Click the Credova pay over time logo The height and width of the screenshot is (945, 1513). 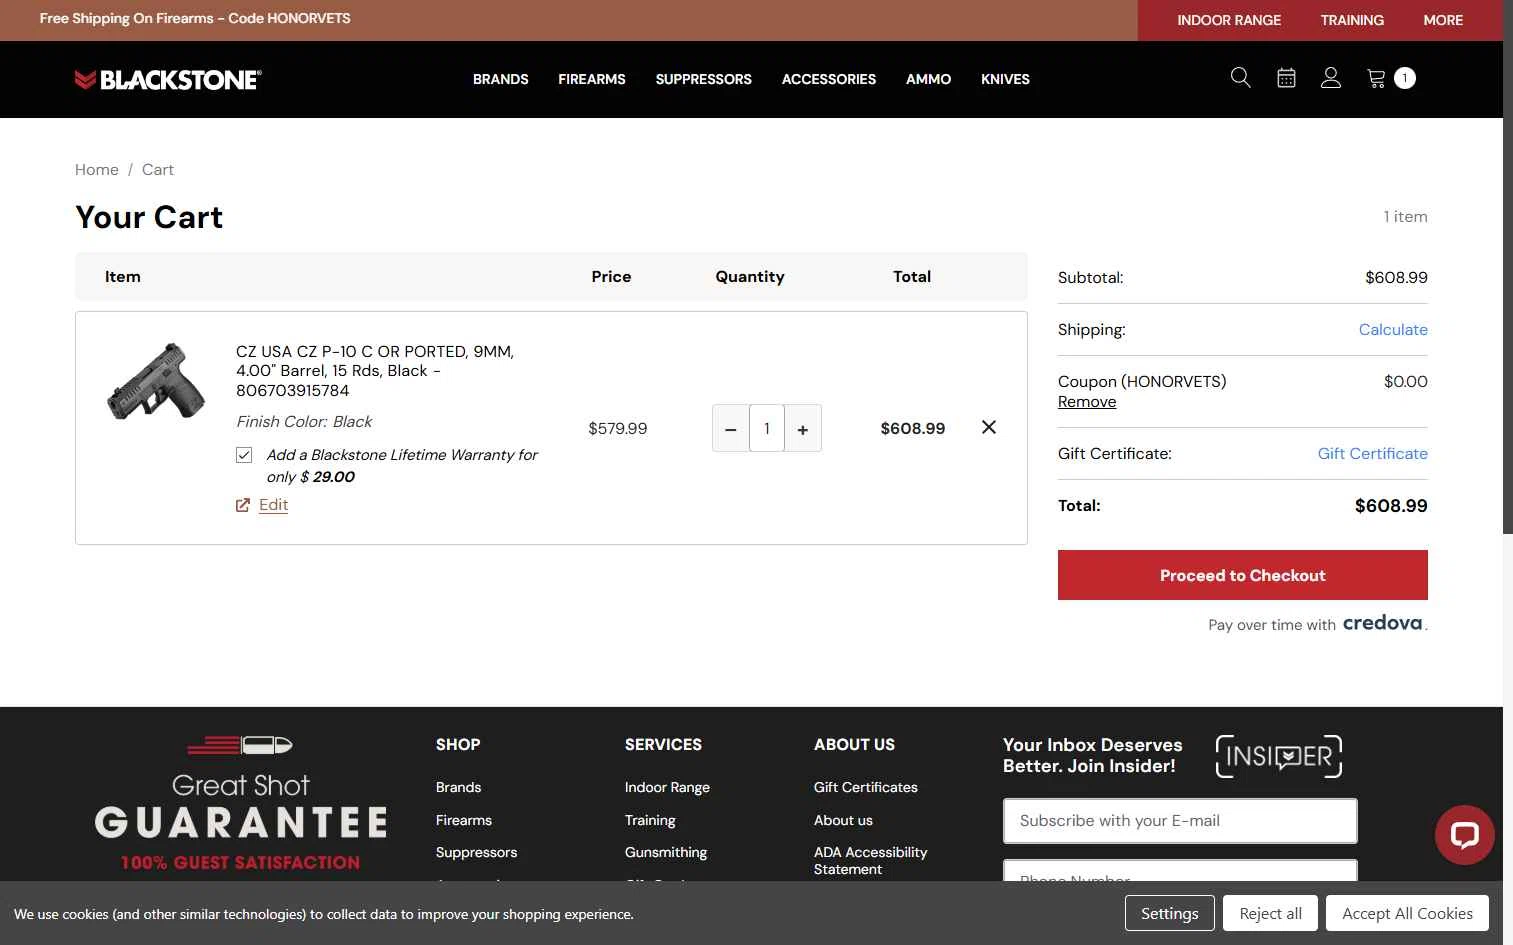pos(1383,623)
